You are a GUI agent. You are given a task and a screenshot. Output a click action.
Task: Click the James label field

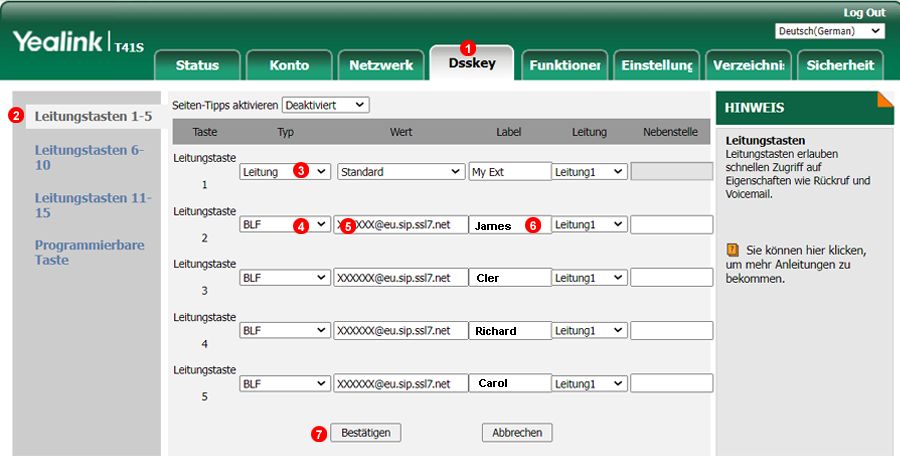pyautogui.click(x=510, y=225)
